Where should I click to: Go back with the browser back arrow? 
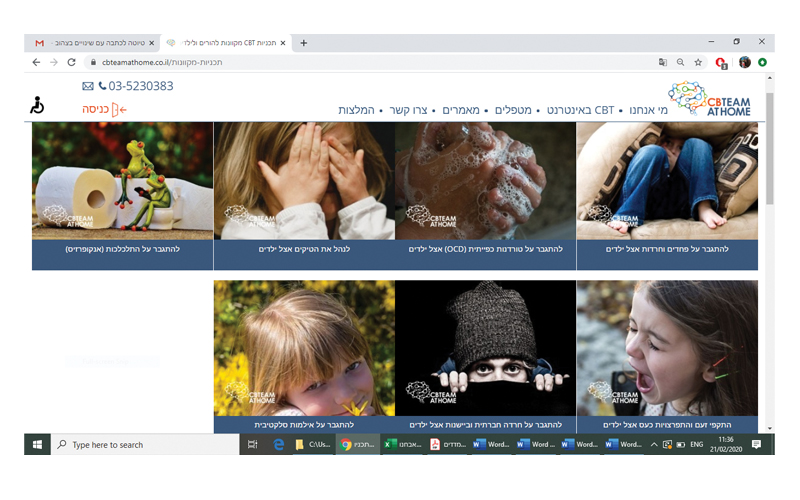coord(36,62)
